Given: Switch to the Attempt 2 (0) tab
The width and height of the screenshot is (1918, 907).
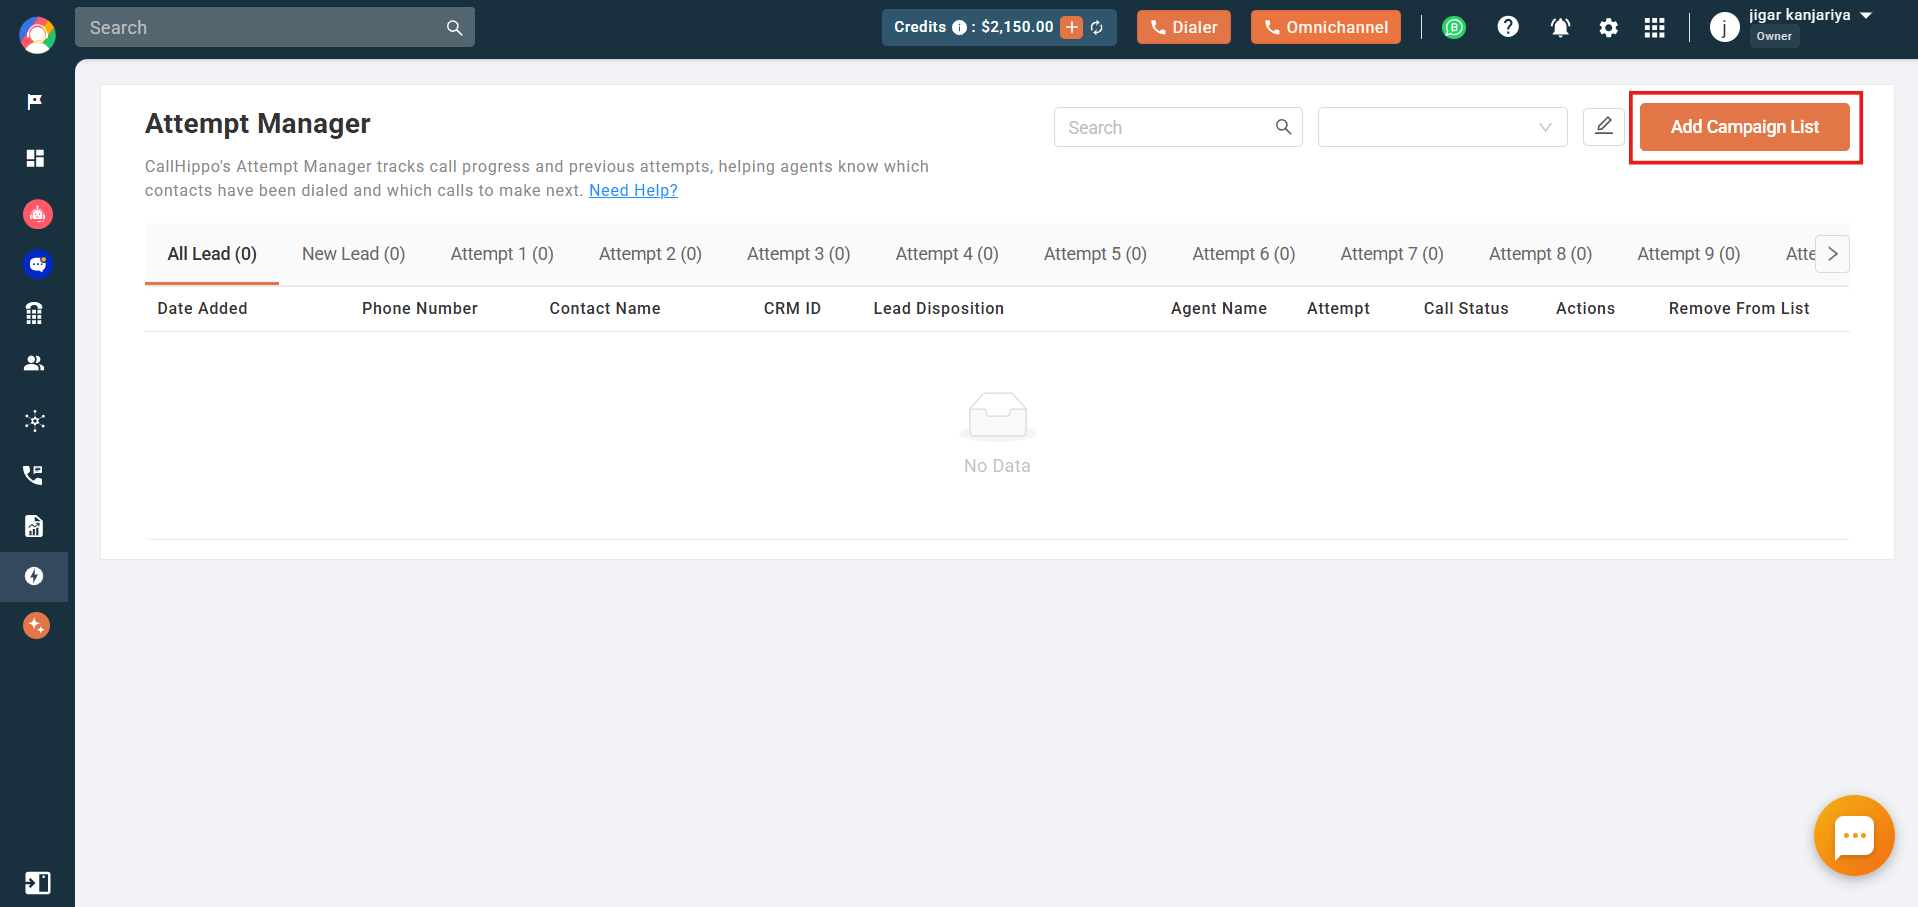Looking at the screenshot, I should tap(650, 254).
